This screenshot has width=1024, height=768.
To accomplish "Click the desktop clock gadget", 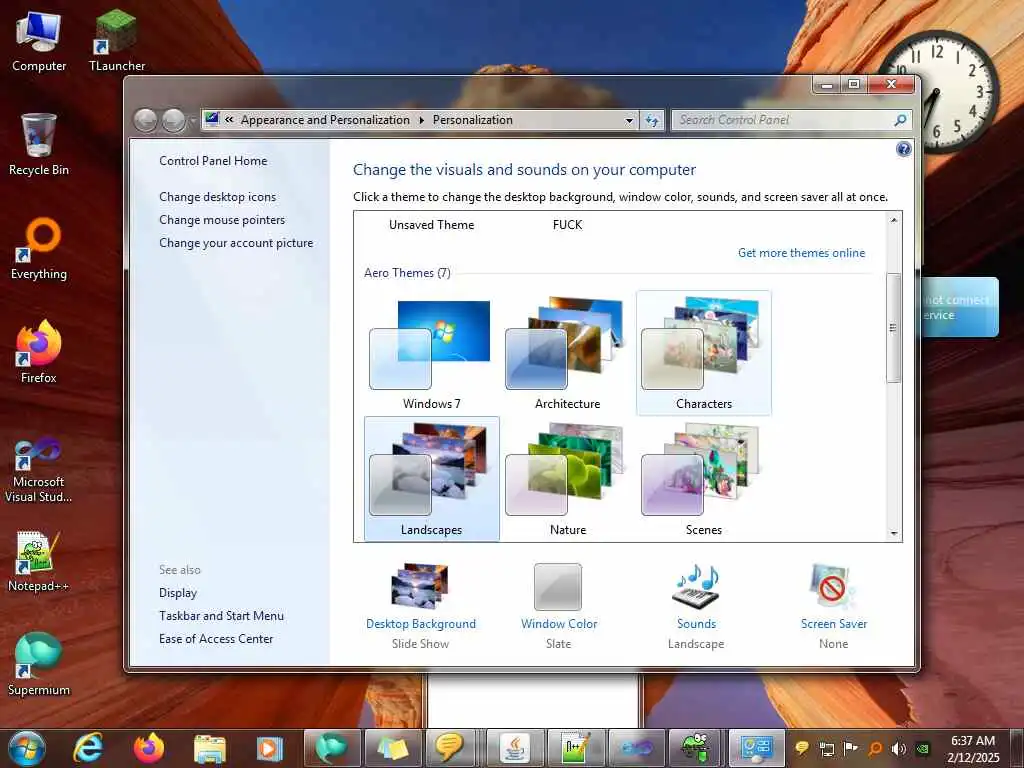I will click(936, 91).
